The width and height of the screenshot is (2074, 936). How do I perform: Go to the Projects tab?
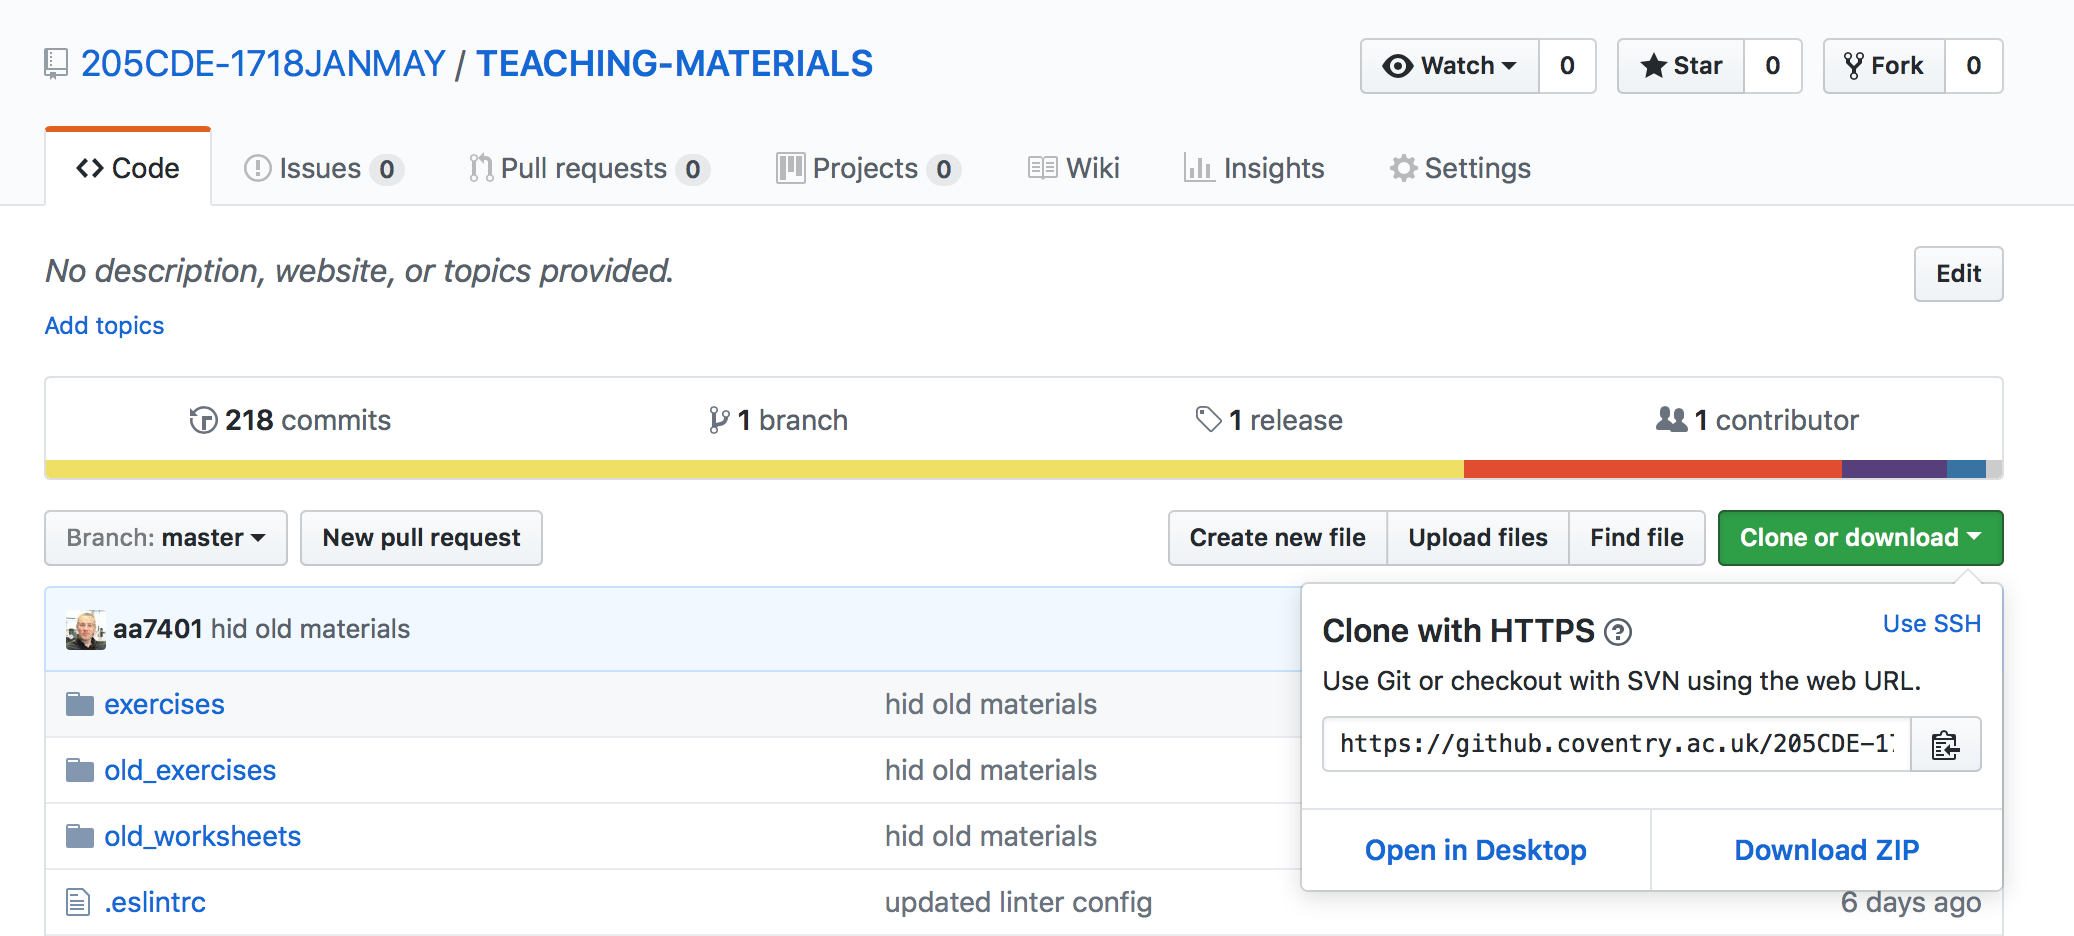tap(868, 168)
